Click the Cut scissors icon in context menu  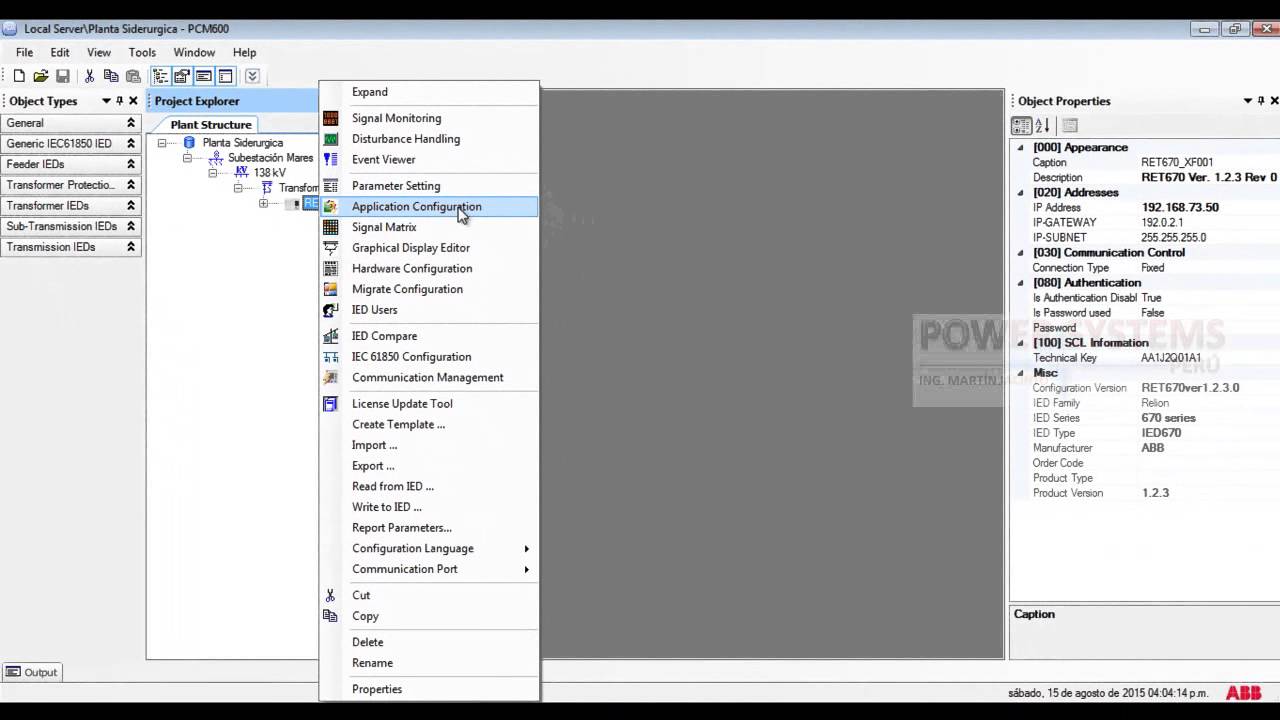click(331, 596)
